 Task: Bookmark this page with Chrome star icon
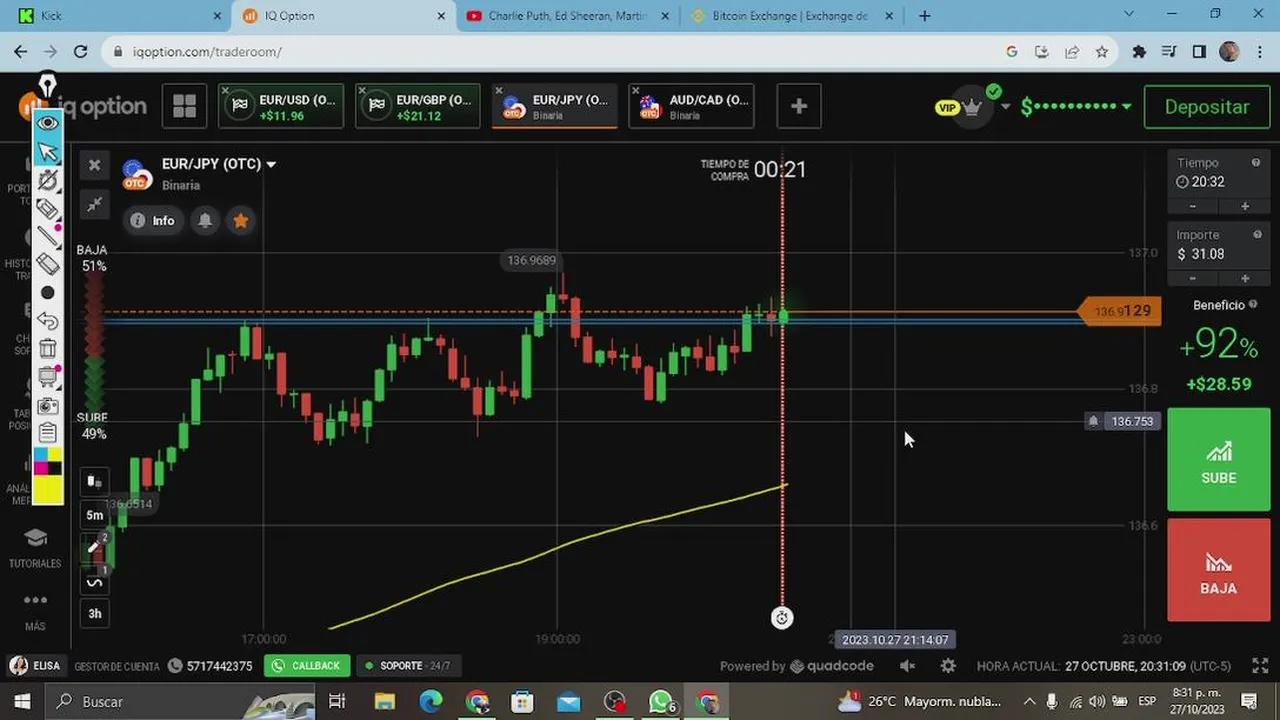[1101, 52]
